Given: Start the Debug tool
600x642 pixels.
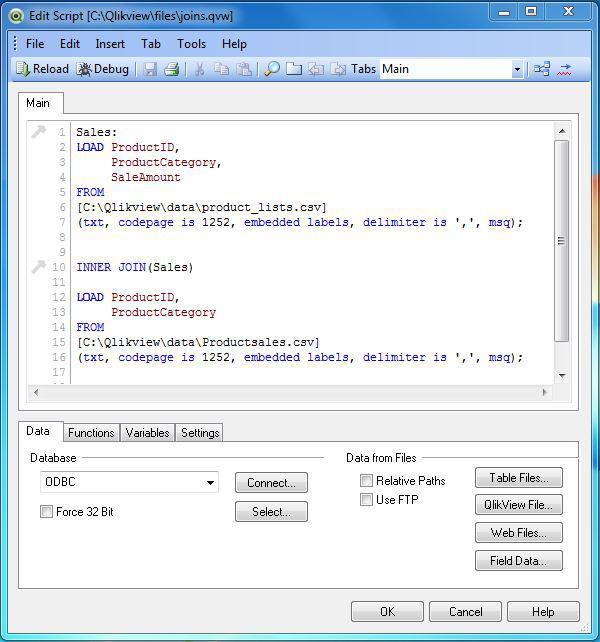Looking at the screenshot, I should [103, 69].
